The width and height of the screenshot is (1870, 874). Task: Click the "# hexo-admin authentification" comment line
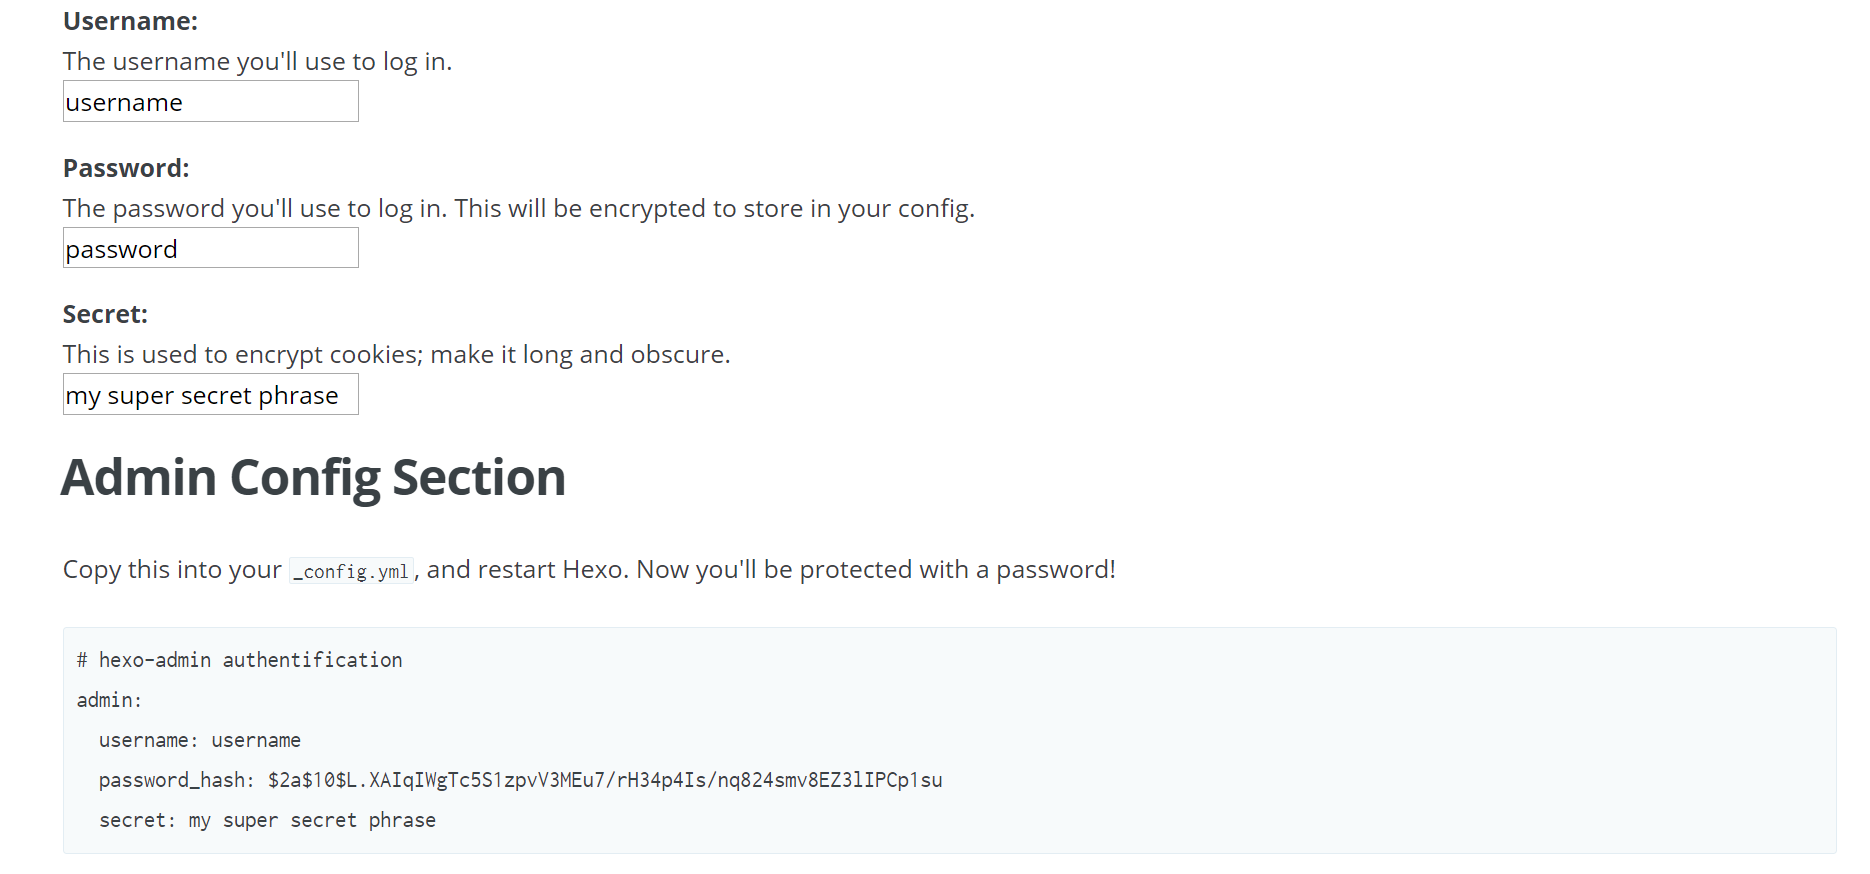tap(240, 660)
